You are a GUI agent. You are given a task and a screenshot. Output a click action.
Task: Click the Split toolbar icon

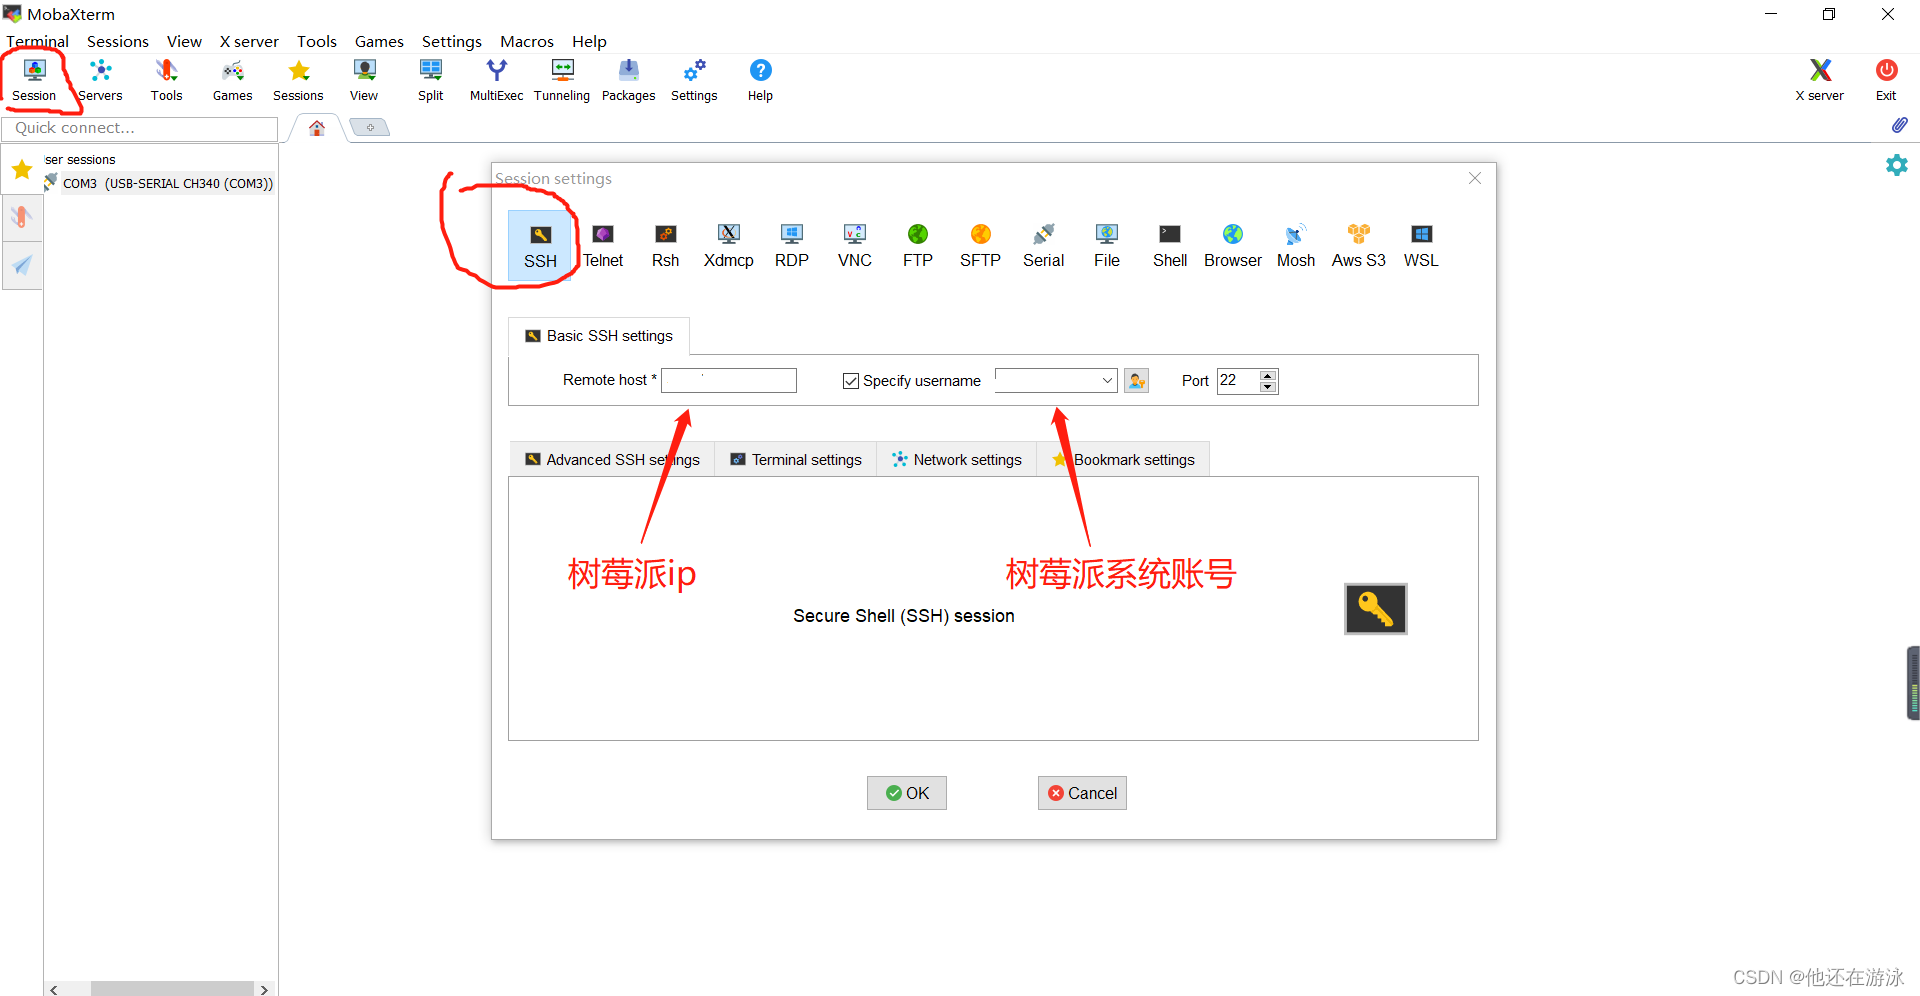431,80
